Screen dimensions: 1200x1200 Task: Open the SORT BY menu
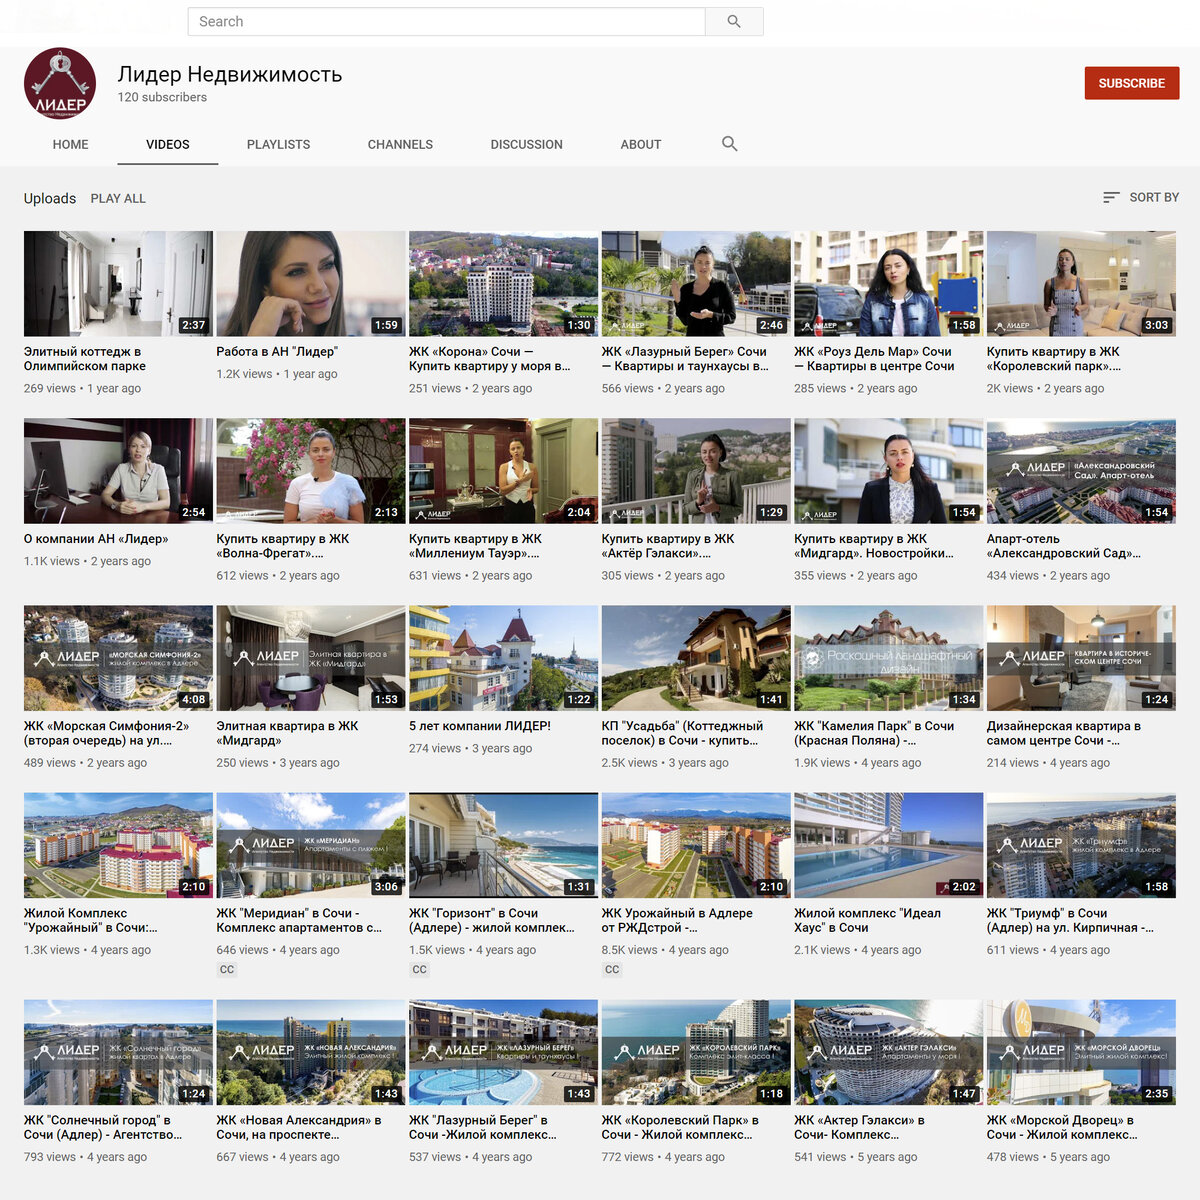[x=1141, y=198]
